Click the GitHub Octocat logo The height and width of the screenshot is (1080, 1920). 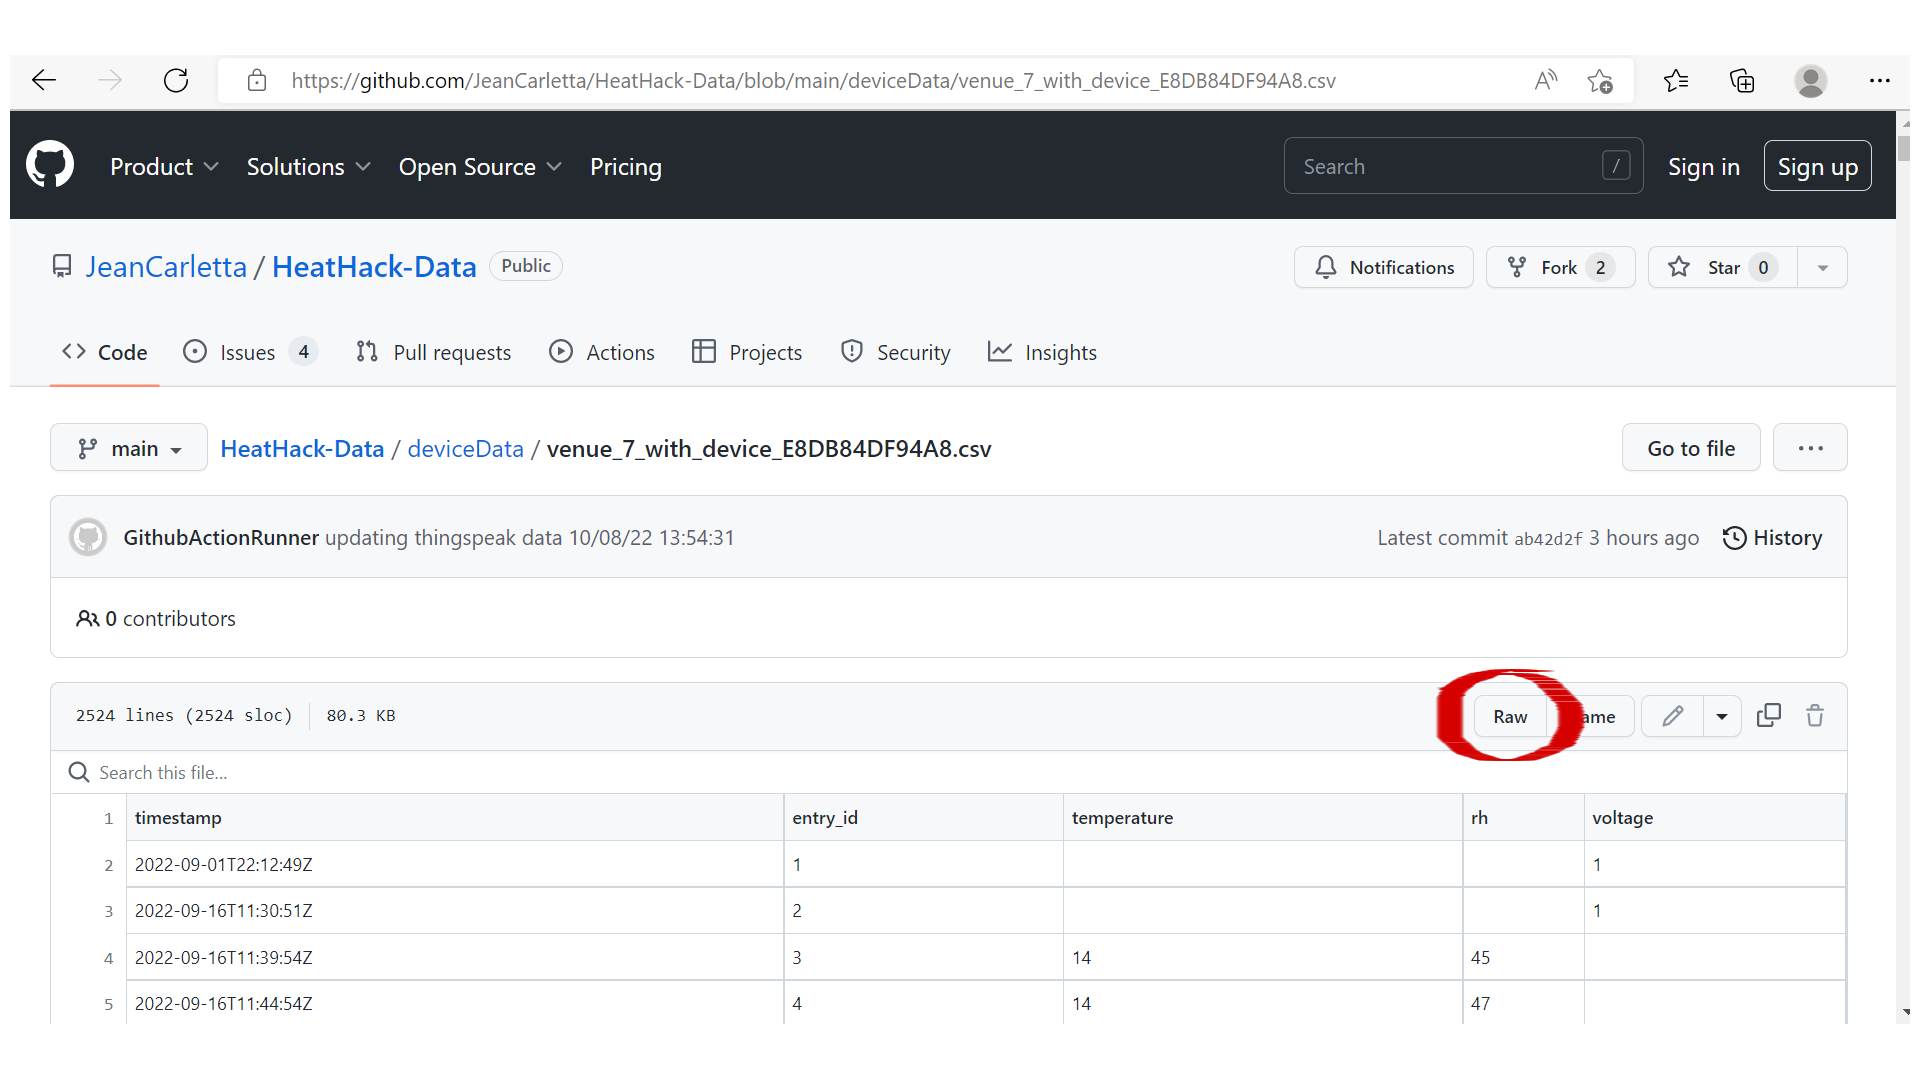coord(50,165)
